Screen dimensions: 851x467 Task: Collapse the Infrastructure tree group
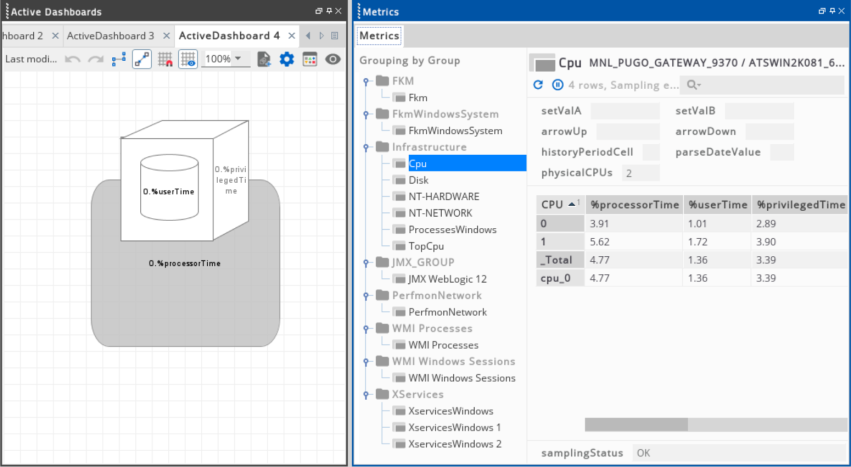(x=368, y=147)
